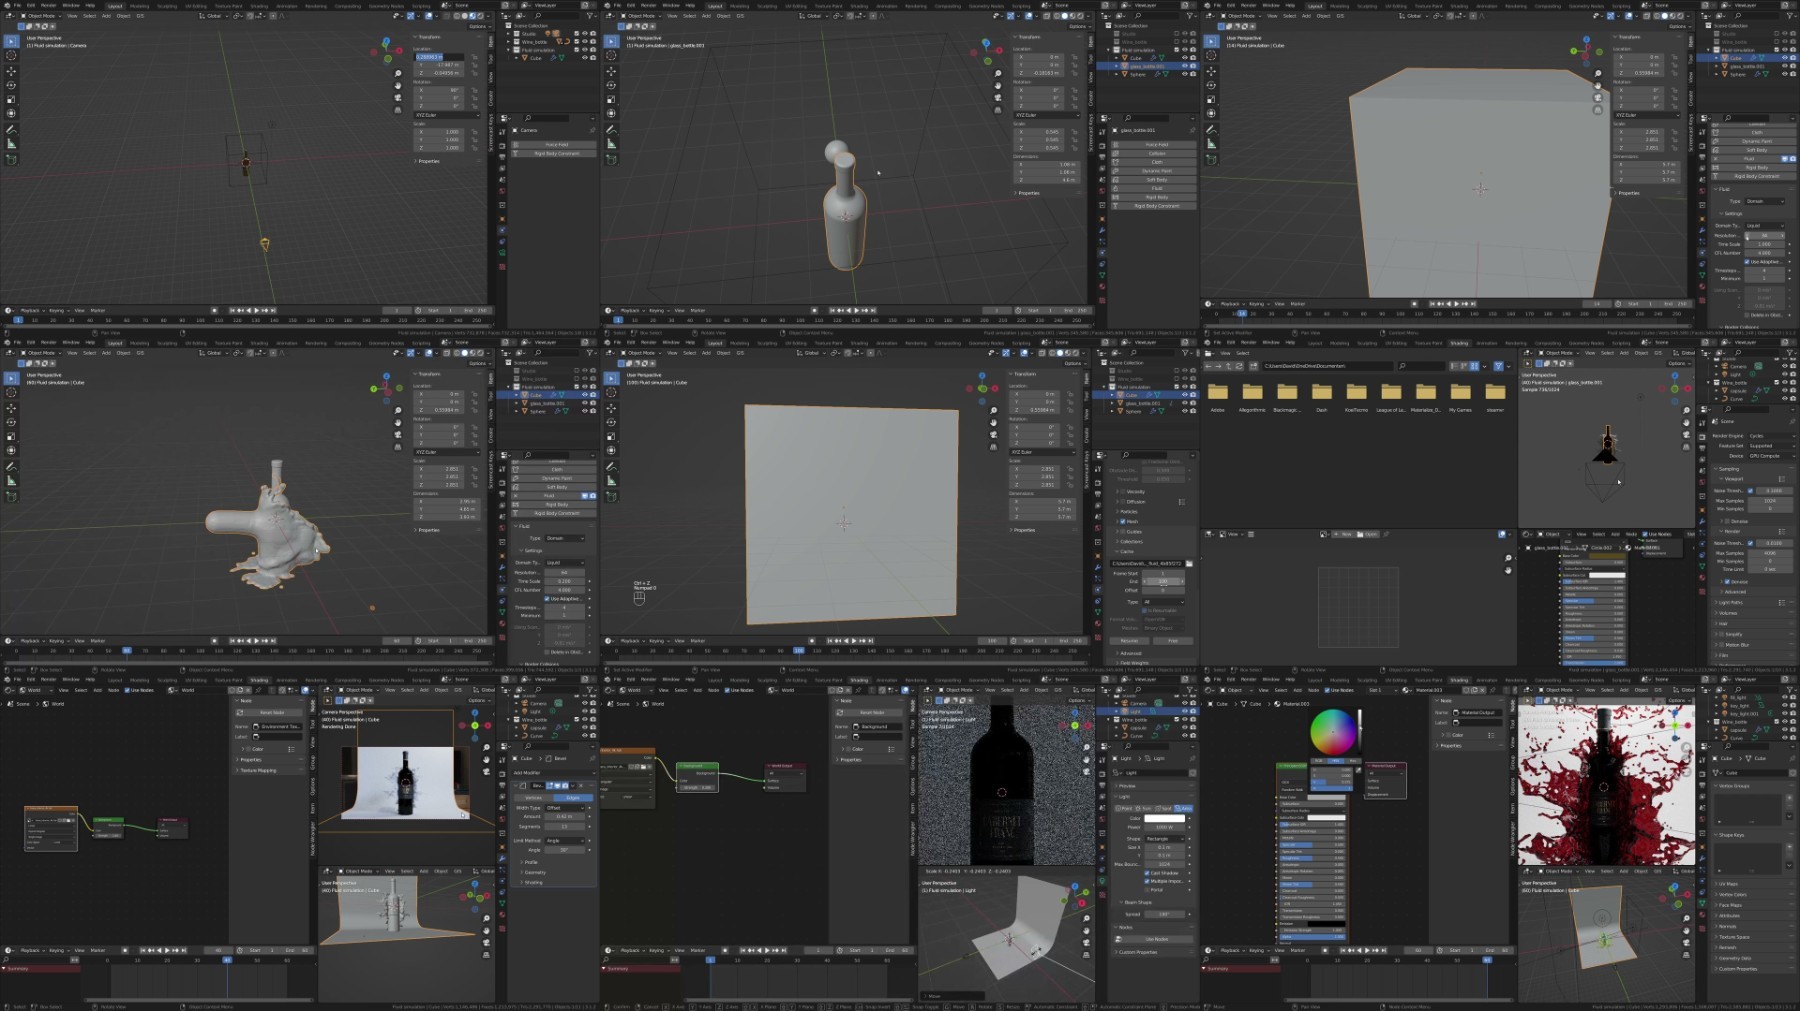
Task: Select the Point light type
Action: click(1125, 808)
